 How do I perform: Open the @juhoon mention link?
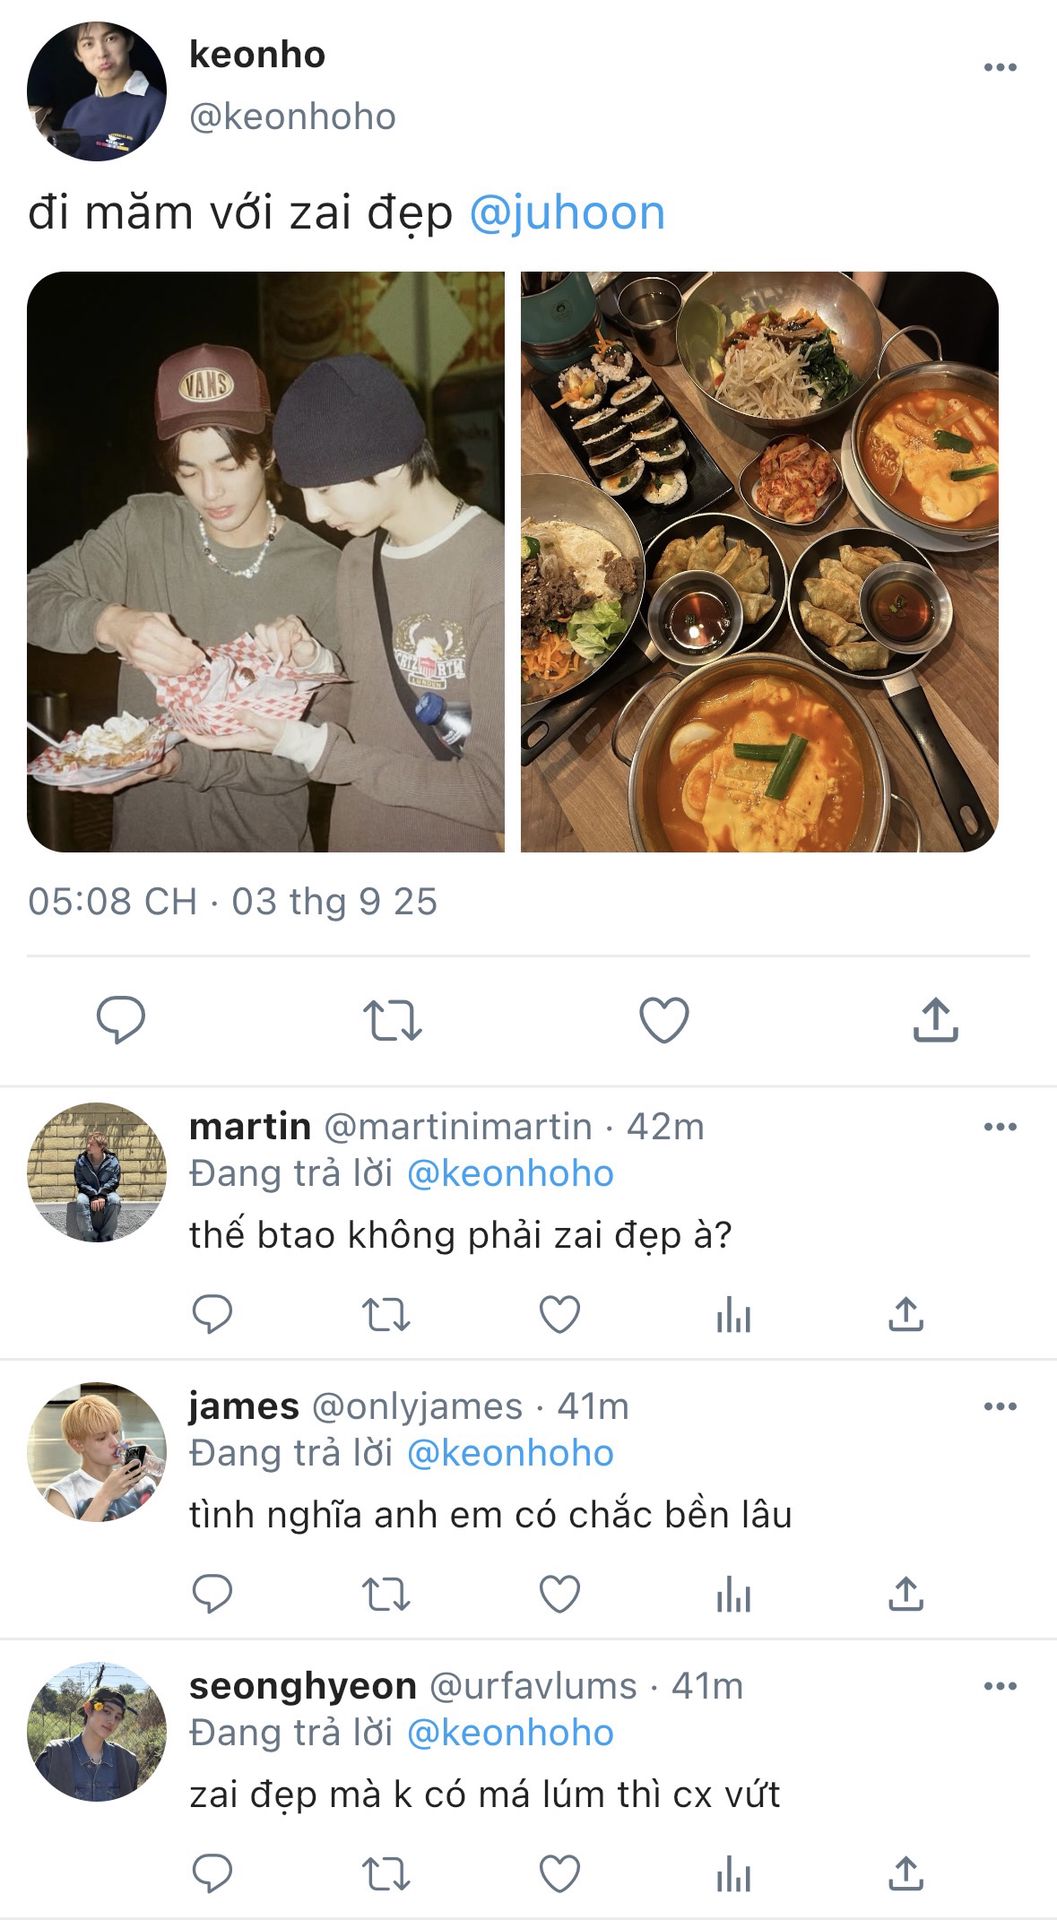567,213
